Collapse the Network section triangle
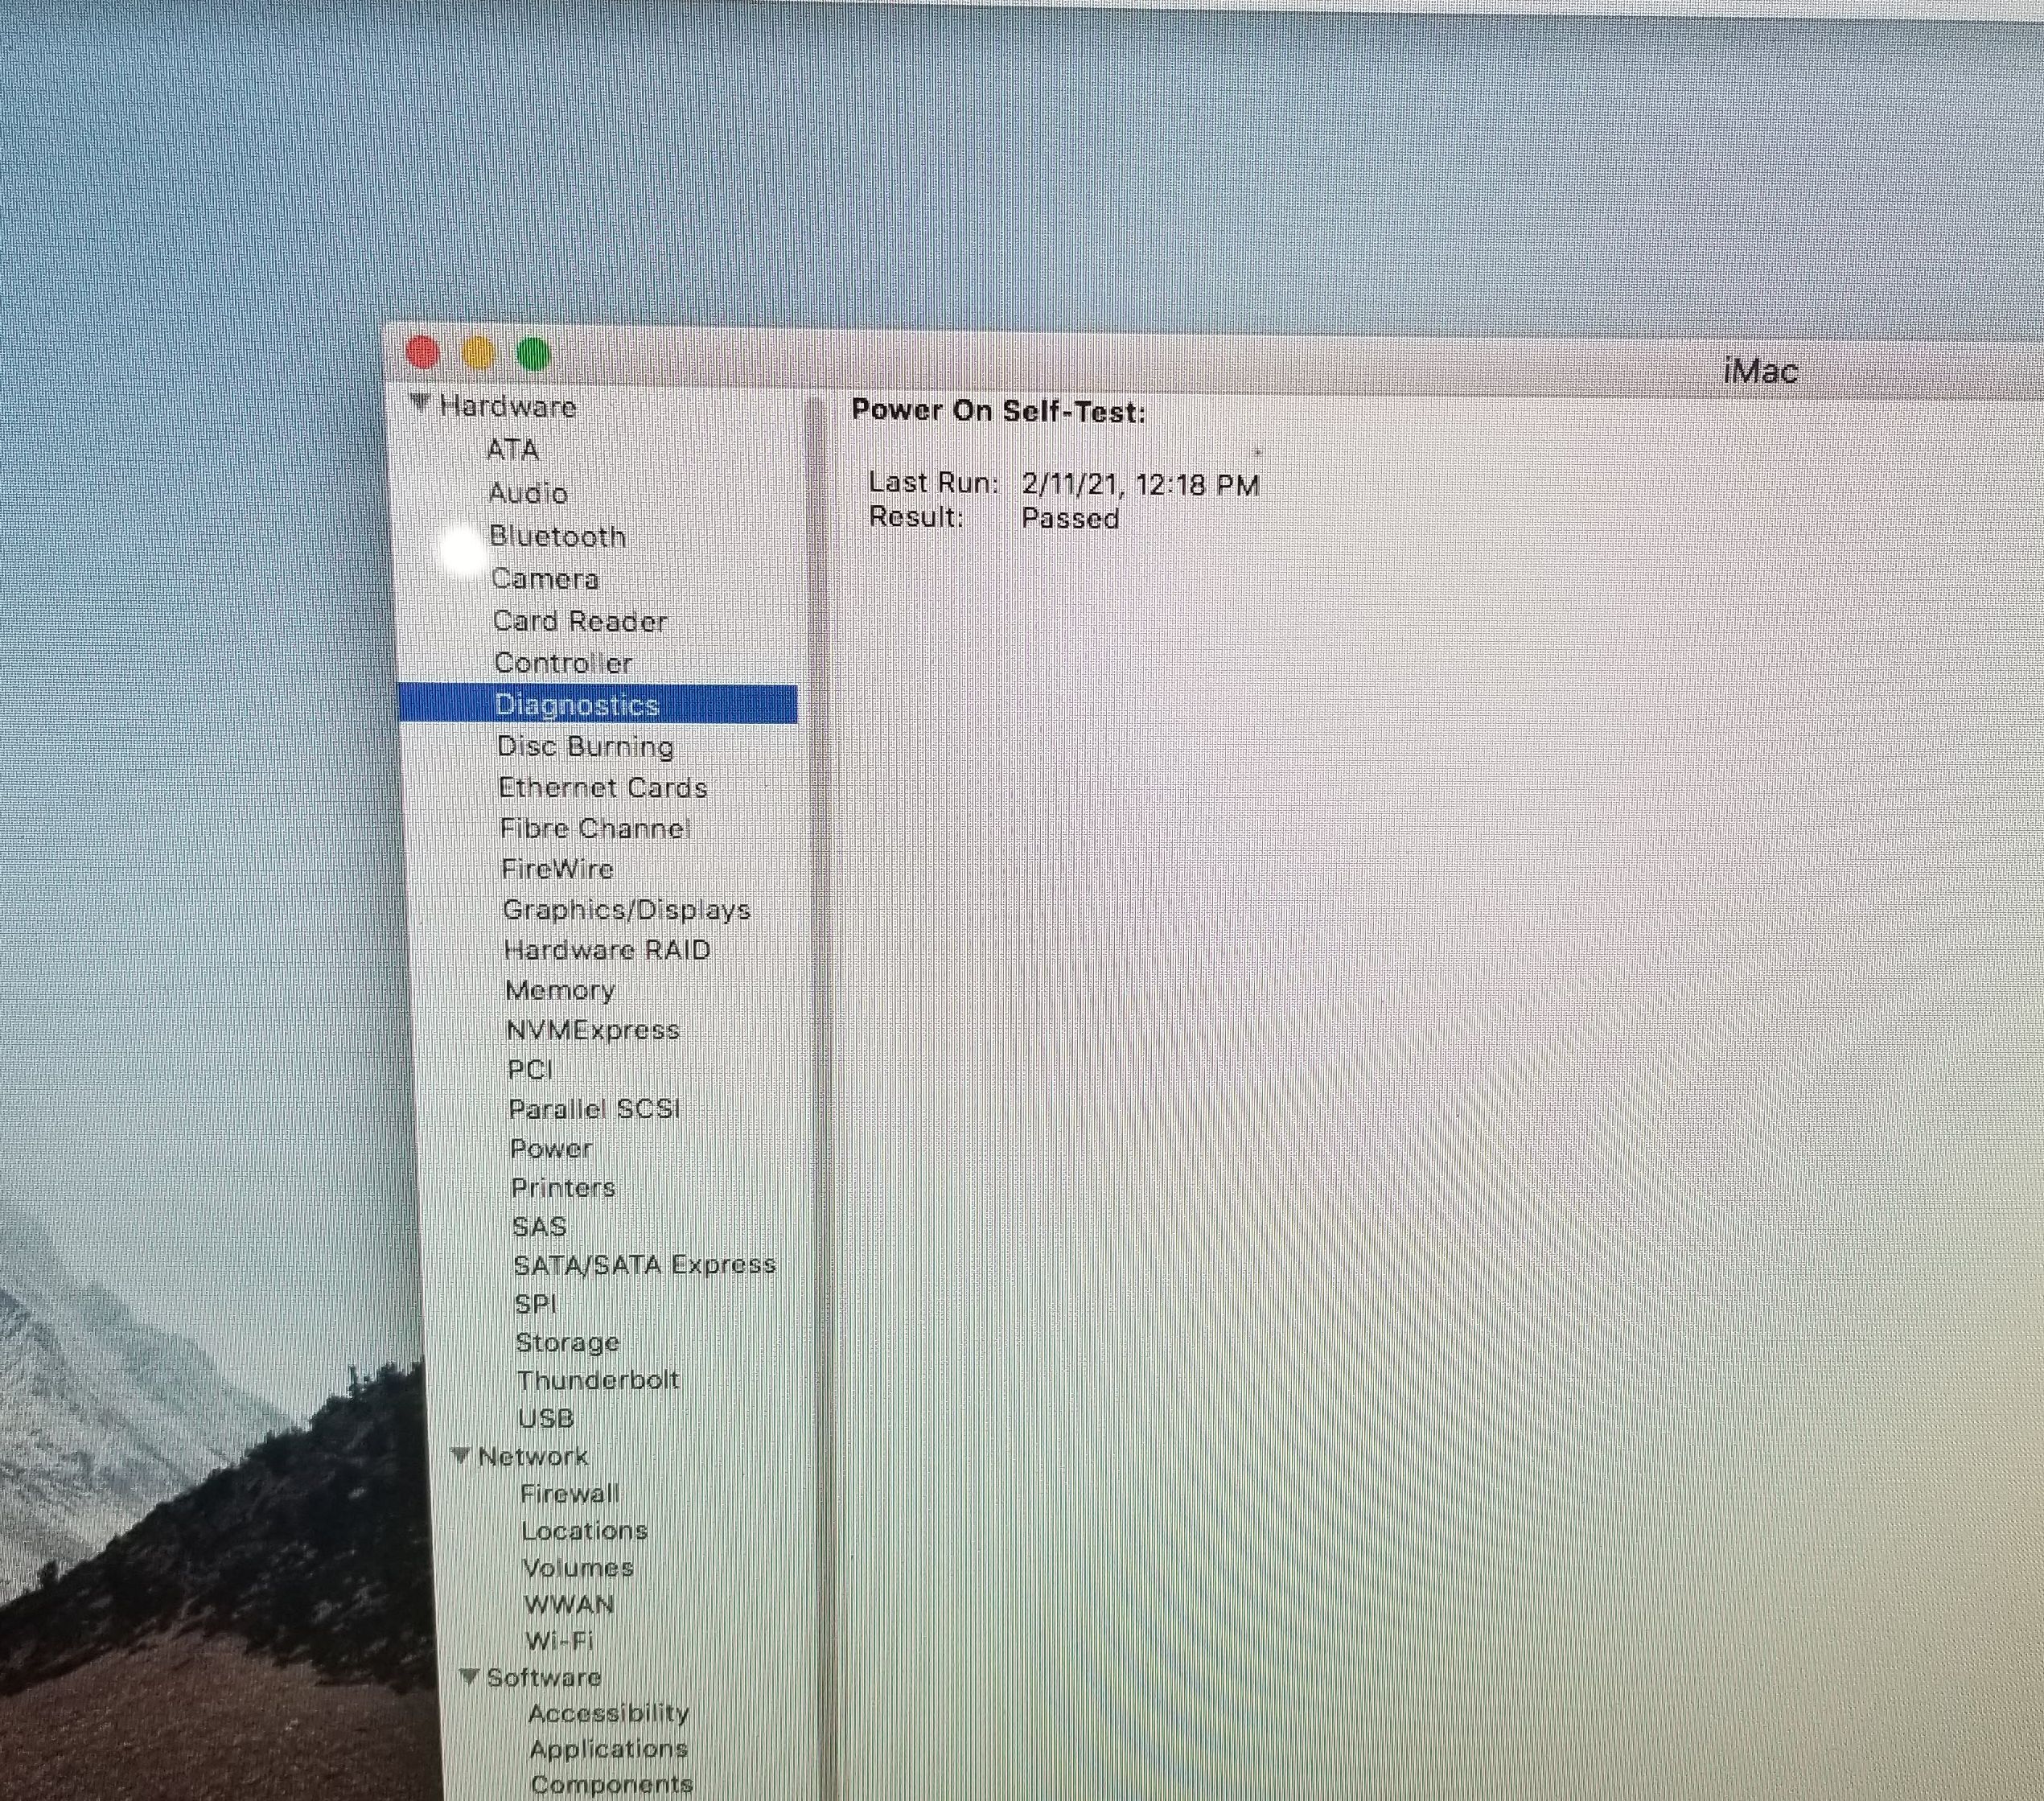Viewport: 2044px width, 1801px height. [460, 1455]
